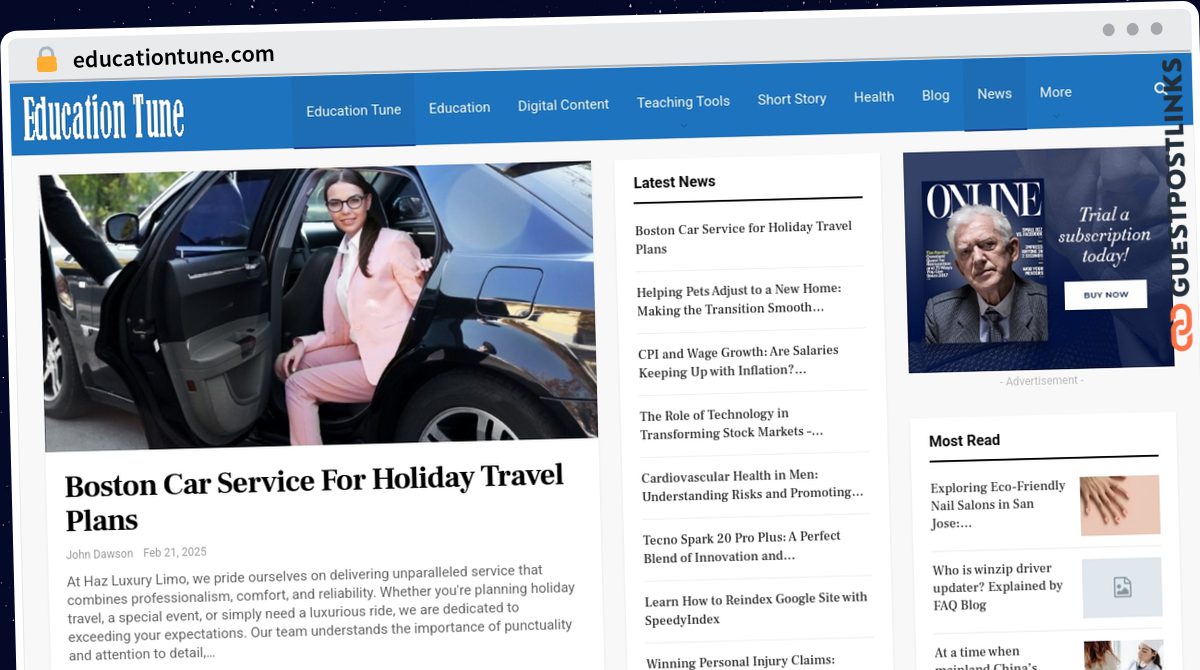Open Winning Personal Injury Claims article
This screenshot has width=1200, height=670.
740,662
